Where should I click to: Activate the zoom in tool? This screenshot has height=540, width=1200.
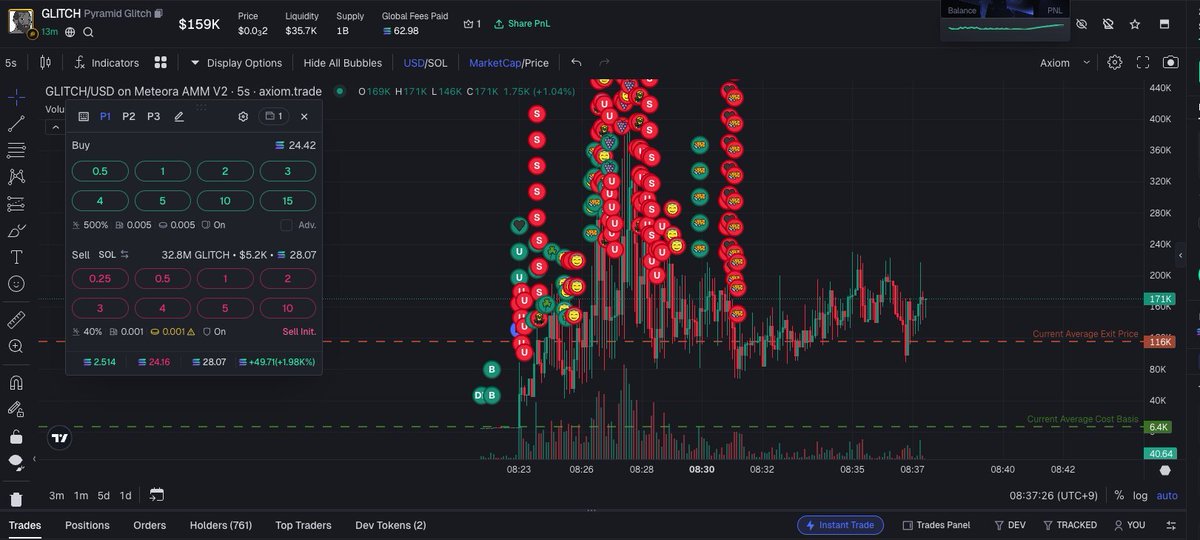[x=16, y=346]
